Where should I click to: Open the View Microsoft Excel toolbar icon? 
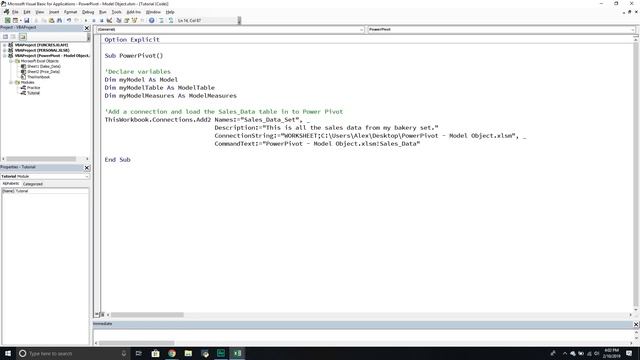(7, 20)
